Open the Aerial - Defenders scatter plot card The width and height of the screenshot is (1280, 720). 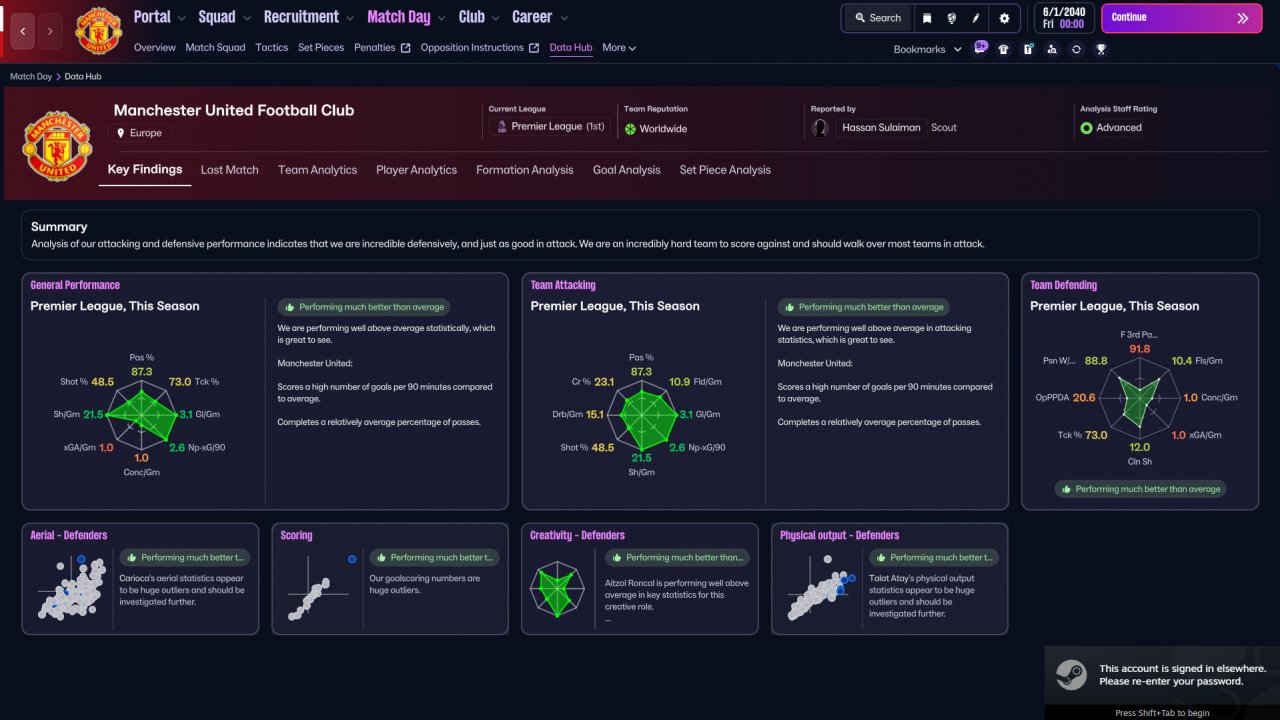140,579
